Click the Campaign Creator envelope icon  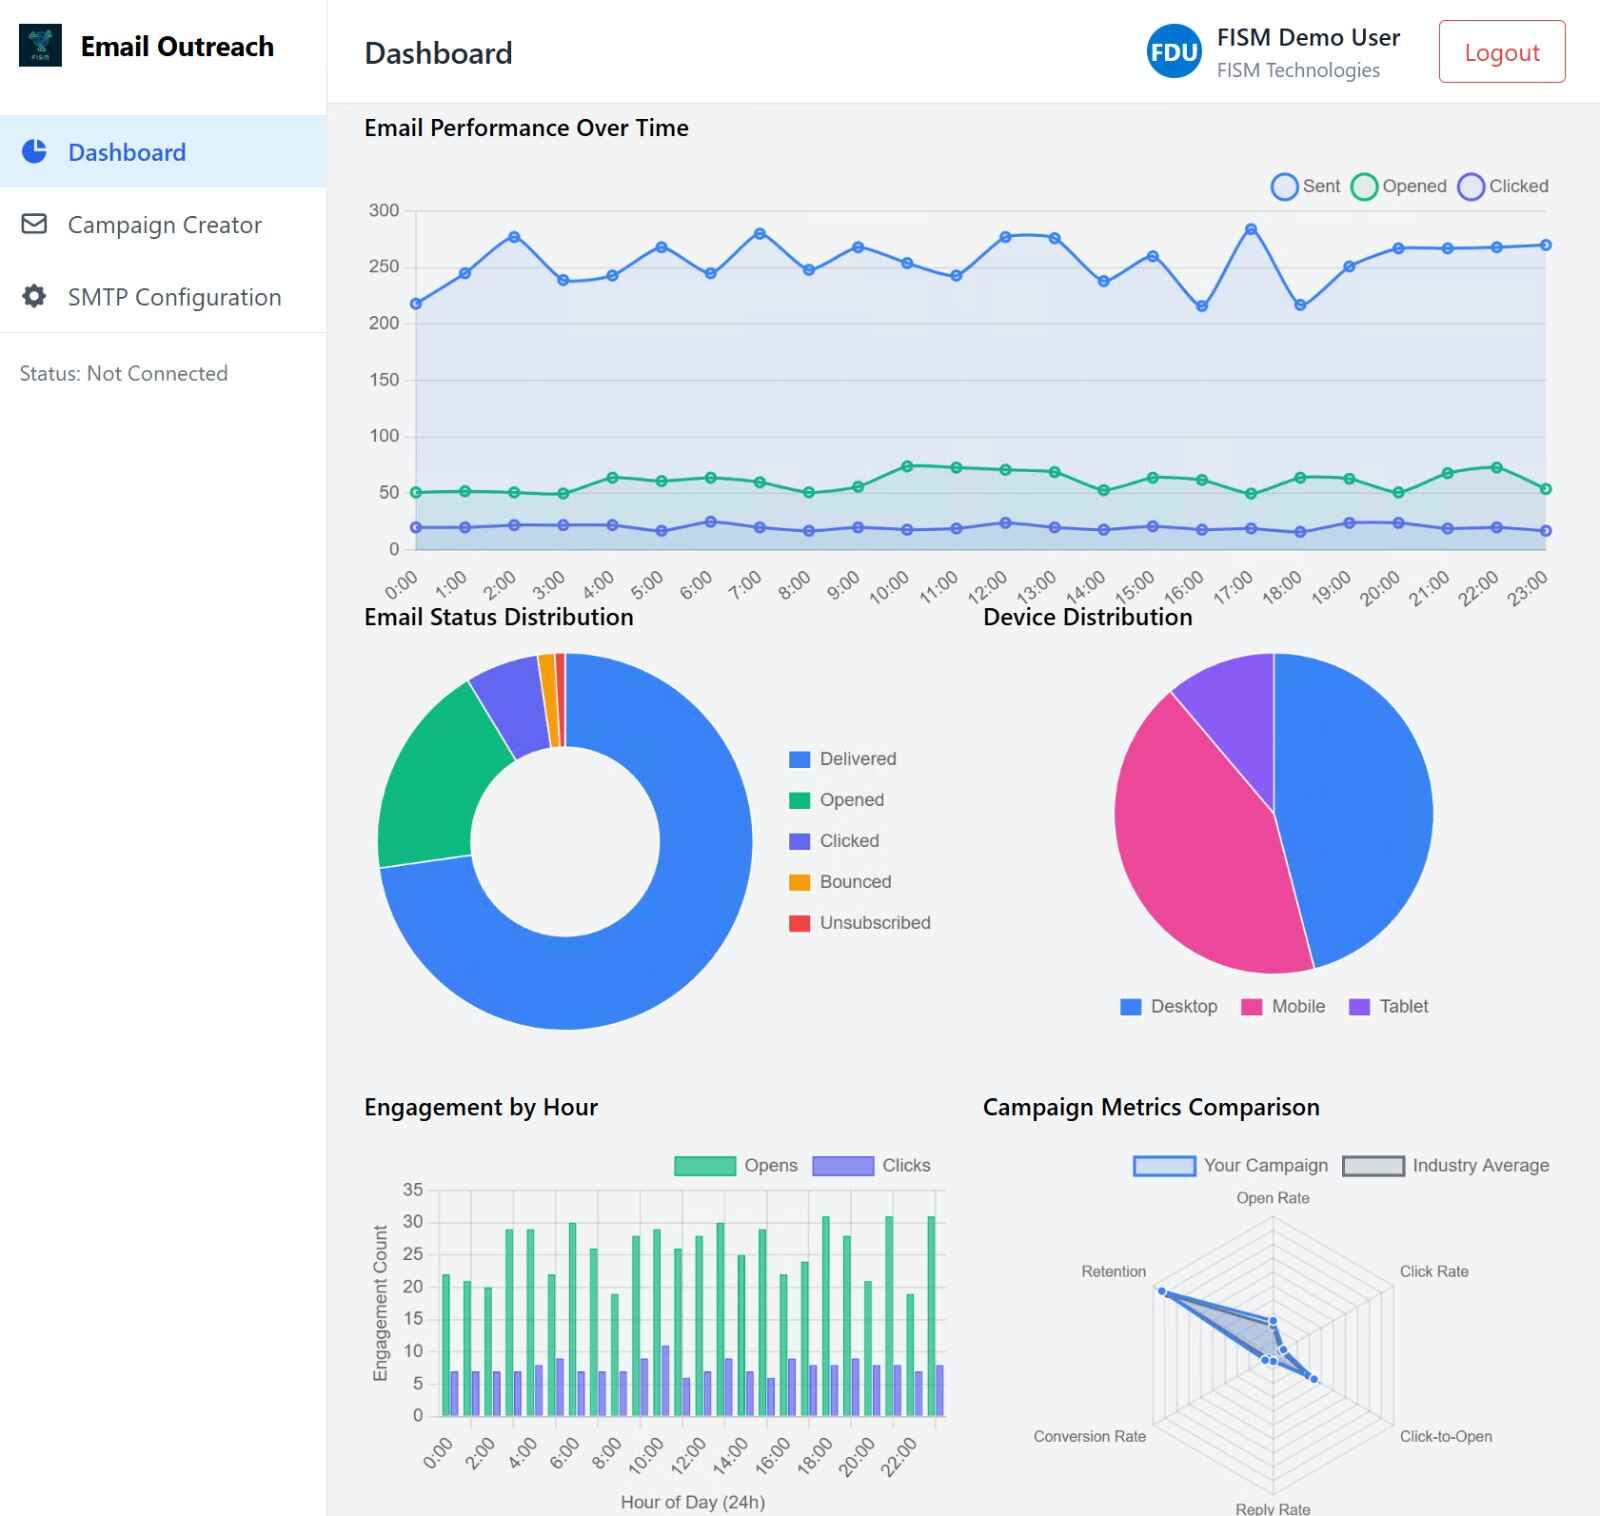[x=34, y=224]
